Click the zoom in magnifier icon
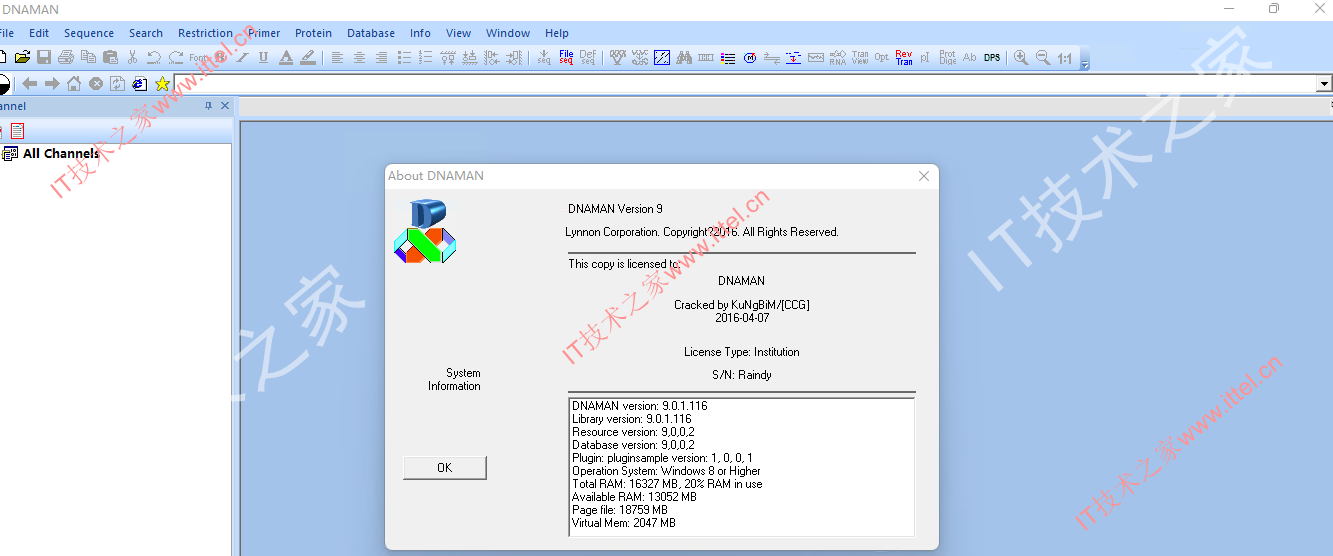 click(x=1021, y=58)
